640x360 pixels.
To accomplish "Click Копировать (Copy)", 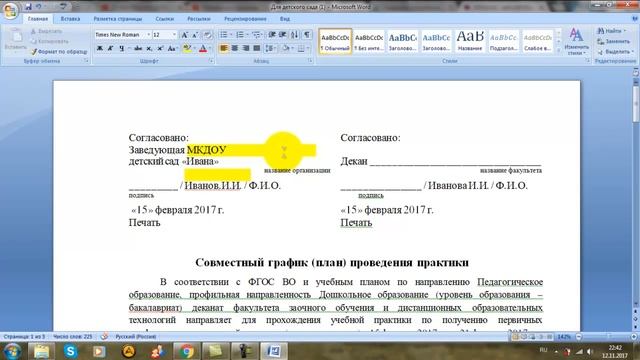I will (x=50, y=42).
